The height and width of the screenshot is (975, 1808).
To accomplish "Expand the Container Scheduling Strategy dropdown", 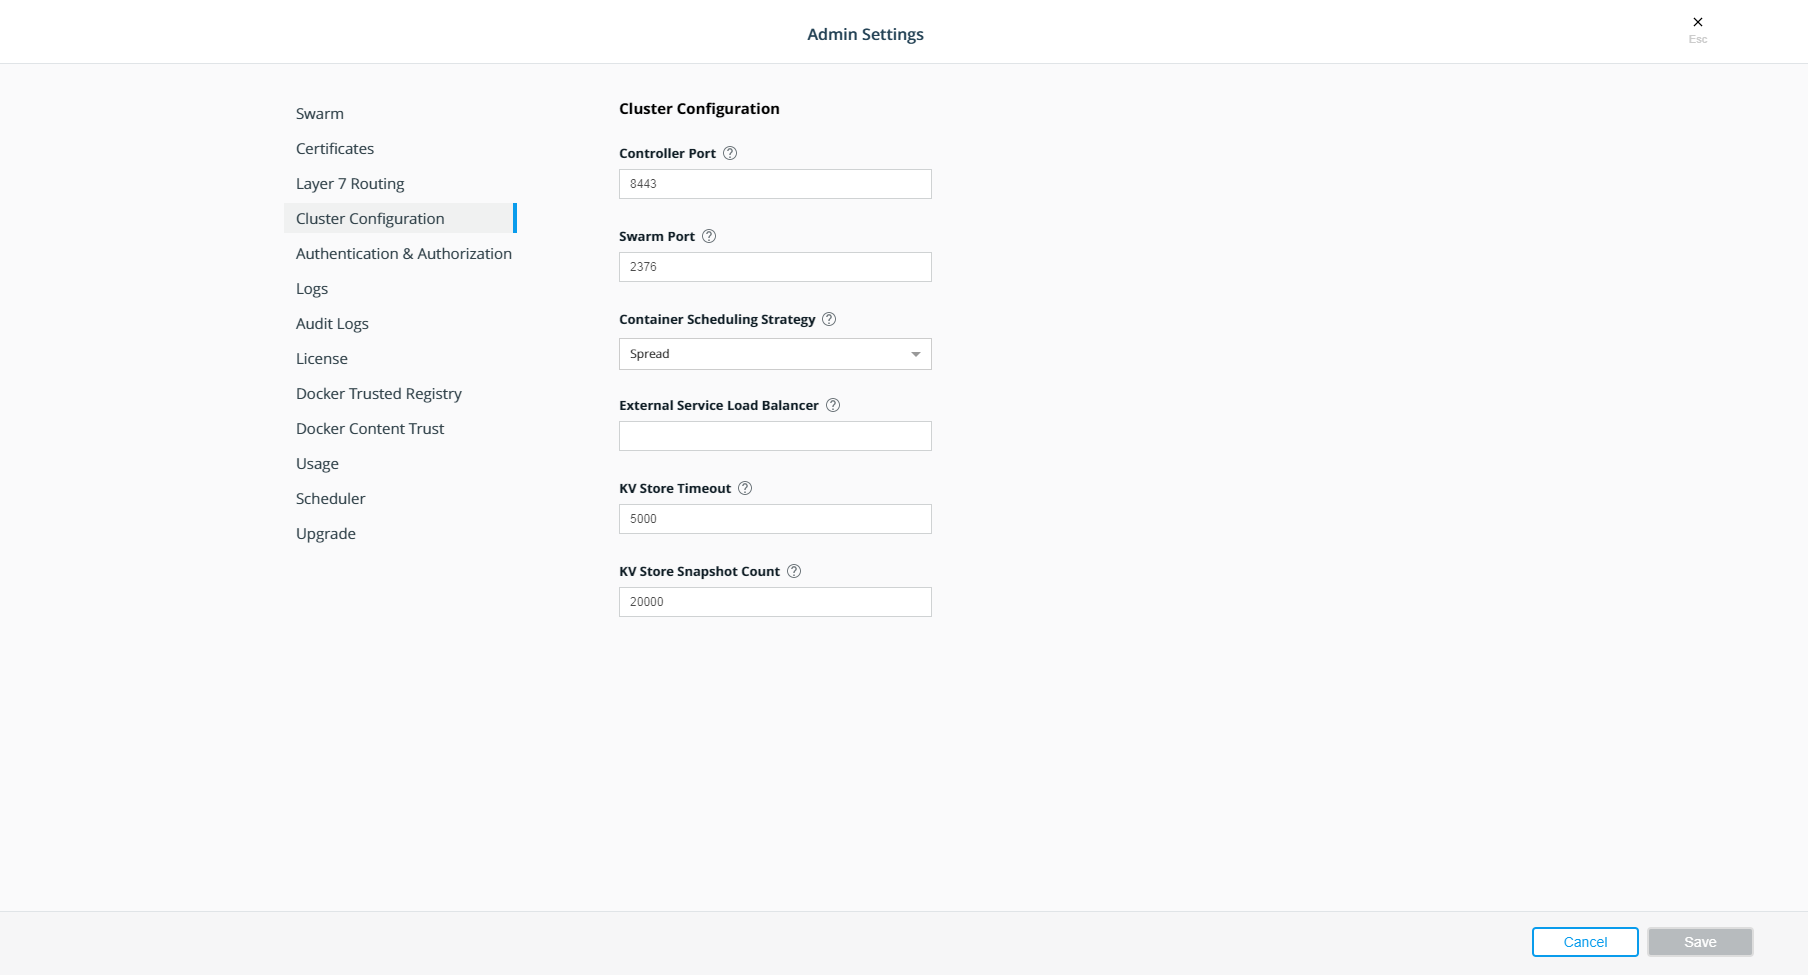I will pyautogui.click(x=775, y=354).
